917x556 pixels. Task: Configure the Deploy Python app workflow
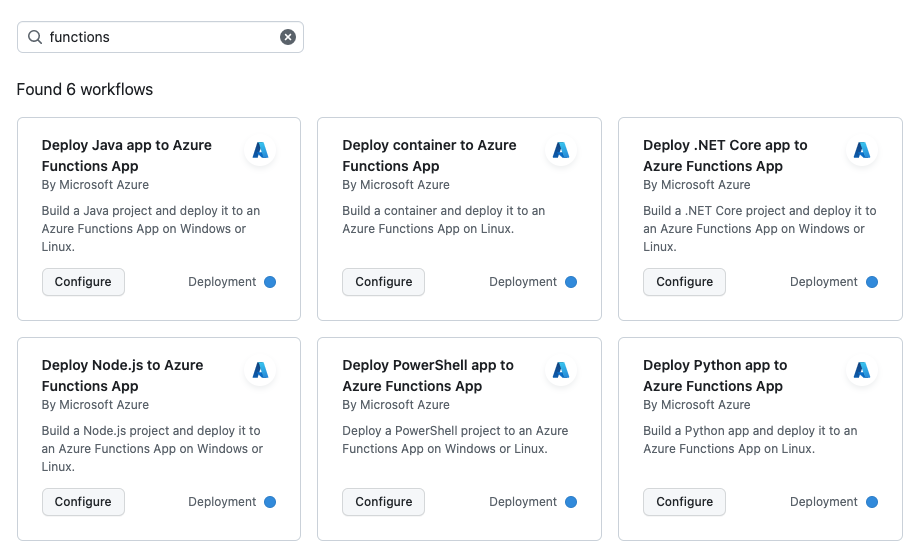tap(685, 502)
